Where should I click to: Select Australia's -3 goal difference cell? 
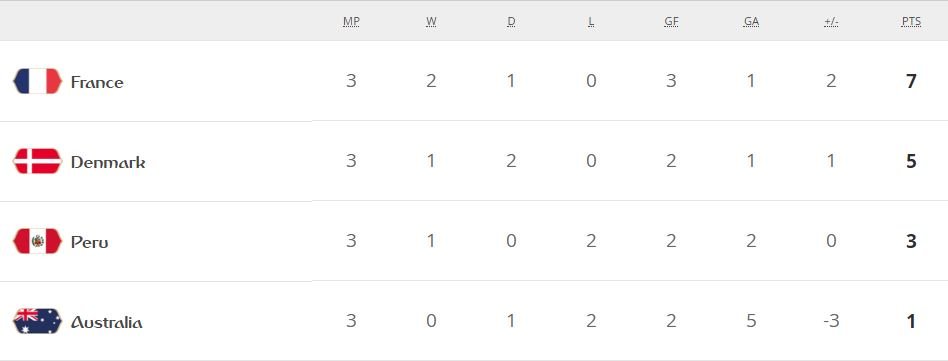point(831,321)
